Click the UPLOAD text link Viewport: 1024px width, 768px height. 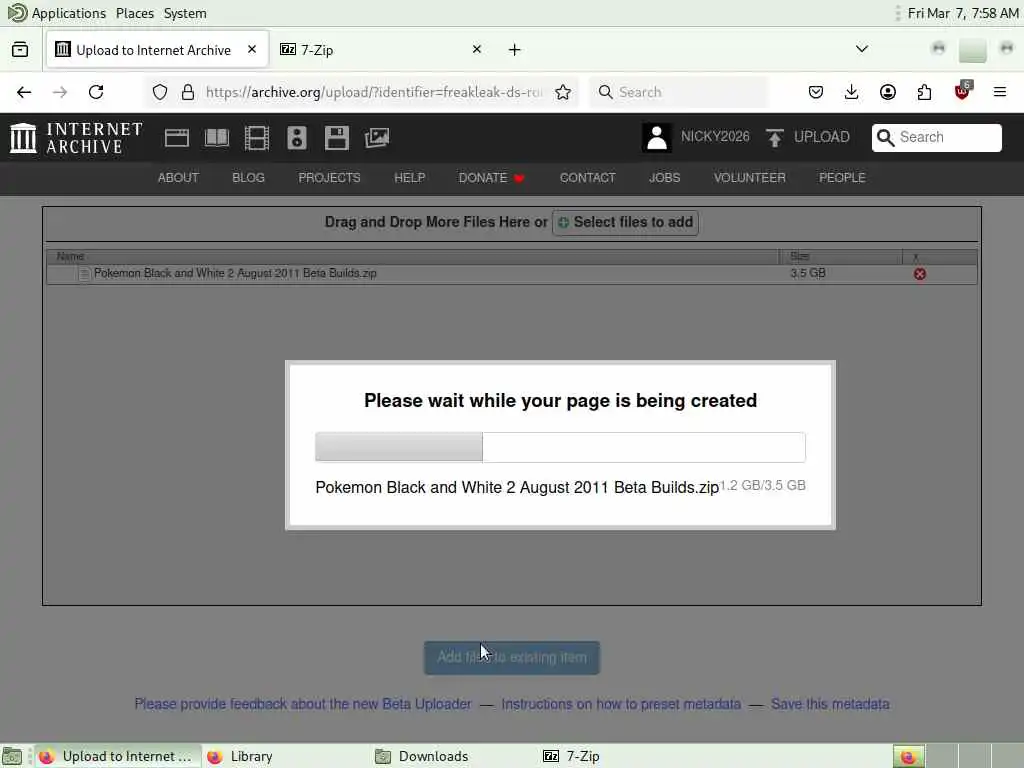[822, 136]
